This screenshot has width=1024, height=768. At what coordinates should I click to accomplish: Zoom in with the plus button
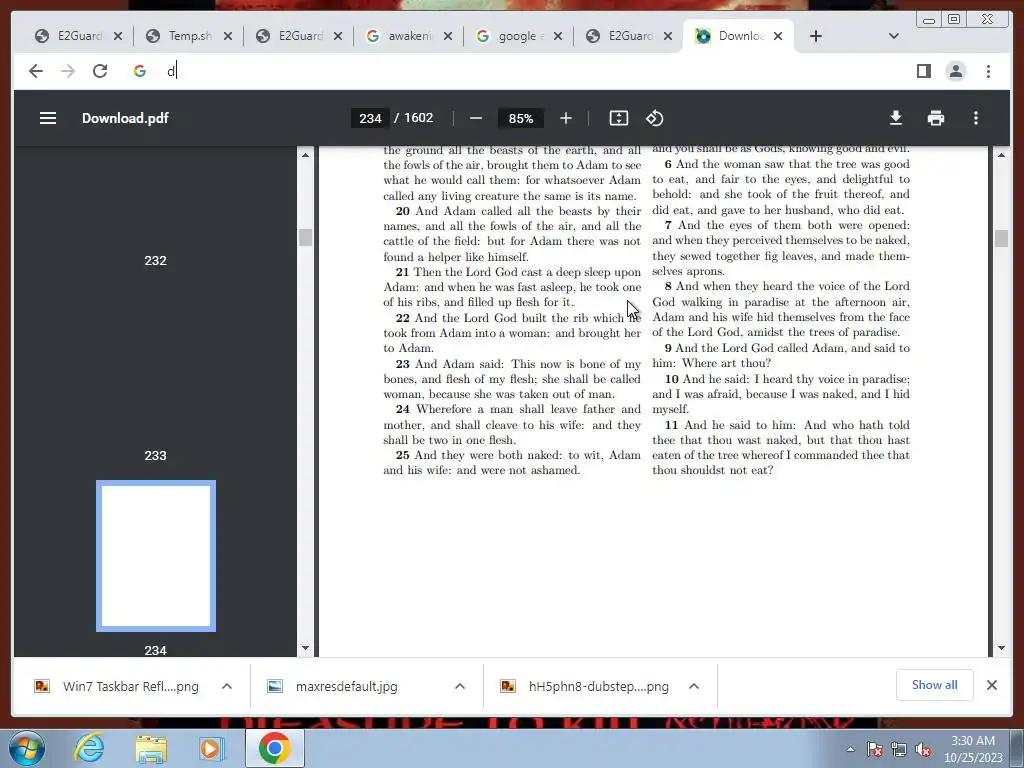(566, 118)
